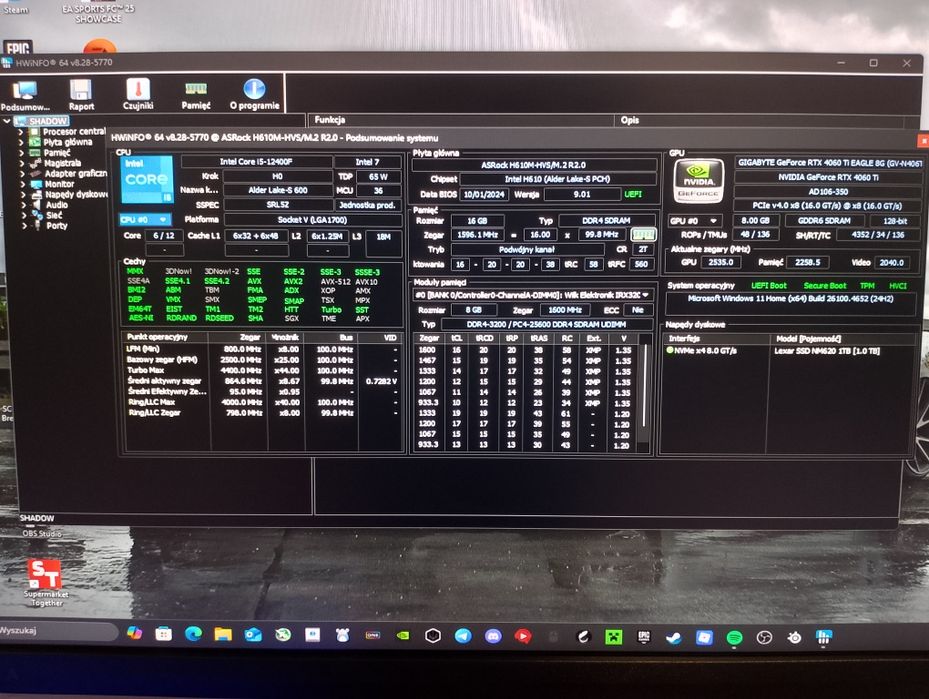
Task: Expand the Płyta główna node arrow
Action: (21, 143)
